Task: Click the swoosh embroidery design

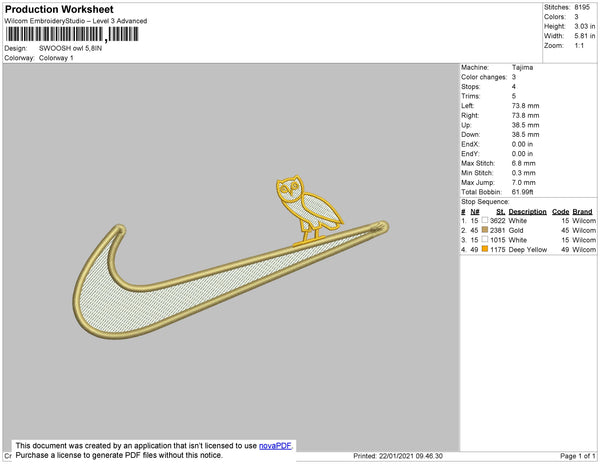Action: click(230, 281)
